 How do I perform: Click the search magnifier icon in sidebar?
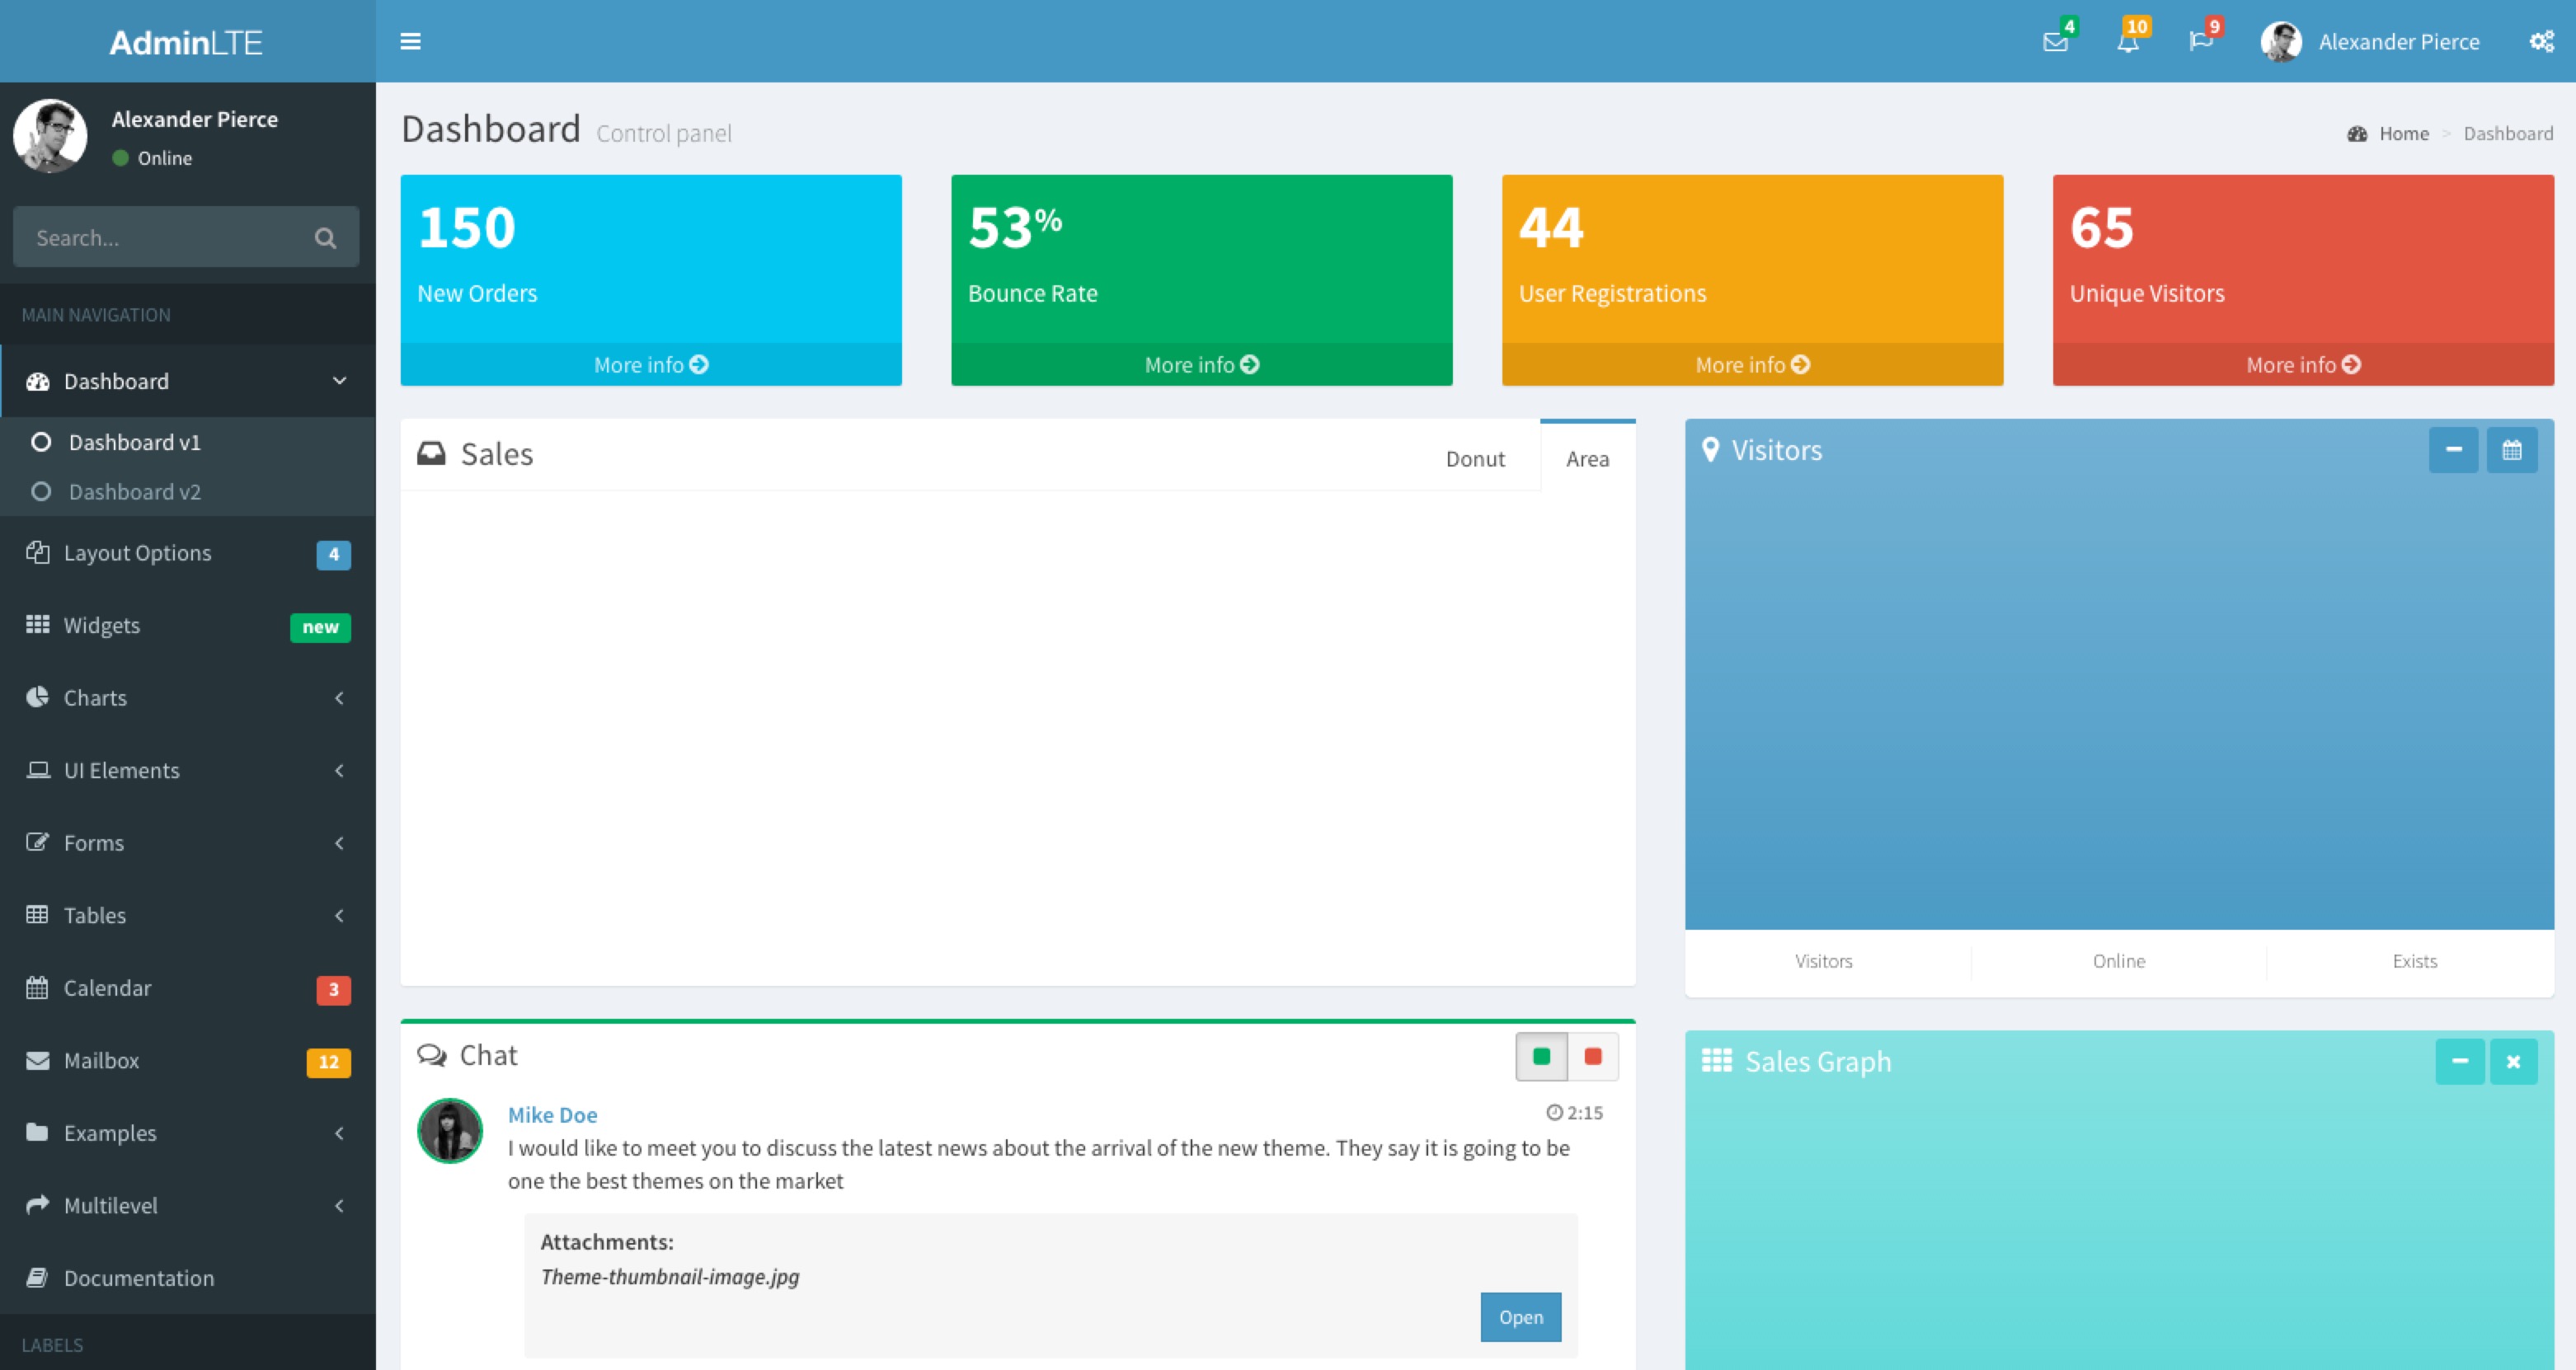325,238
